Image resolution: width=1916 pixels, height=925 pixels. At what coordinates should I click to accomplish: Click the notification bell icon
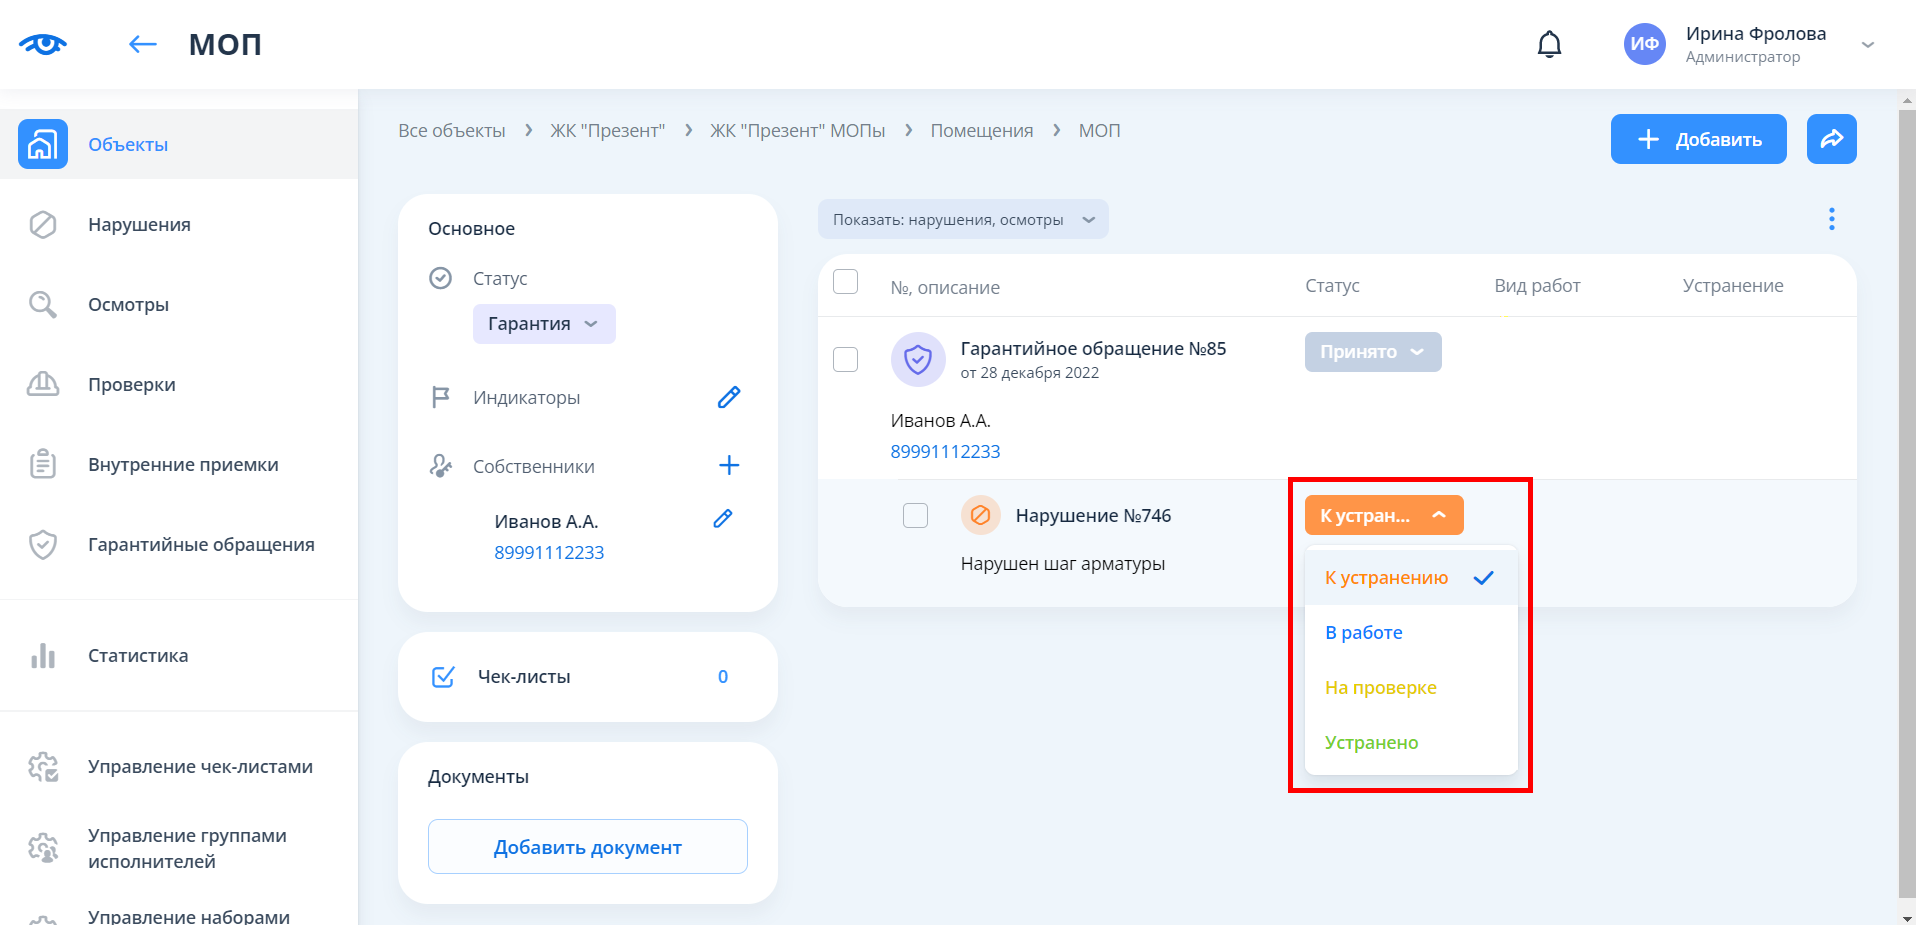[1549, 45]
